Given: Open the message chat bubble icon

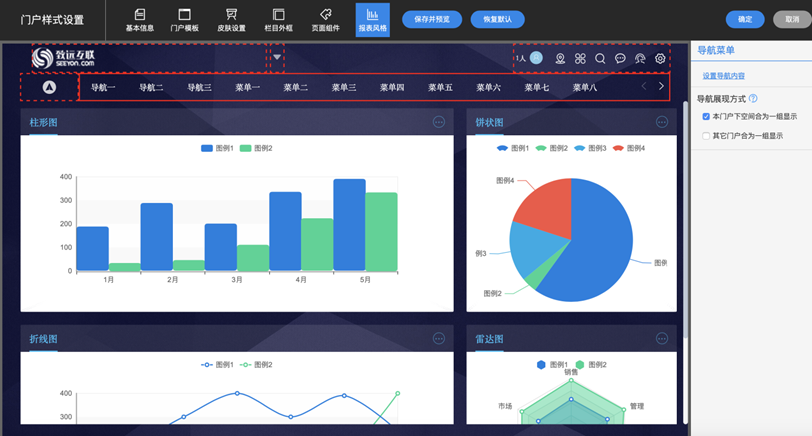Looking at the screenshot, I should (x=620, y=59).
